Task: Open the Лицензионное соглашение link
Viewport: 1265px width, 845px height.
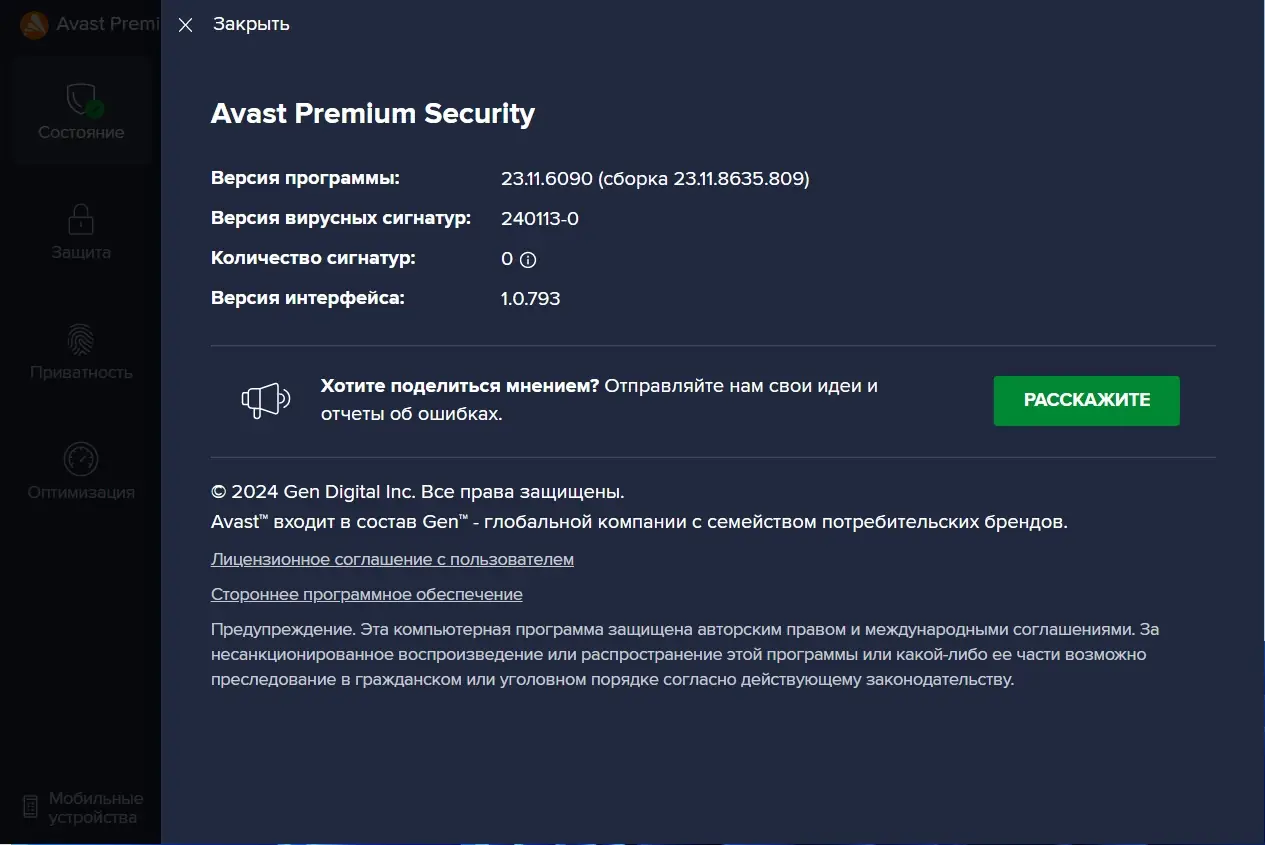Action: [x=392, y=559]
